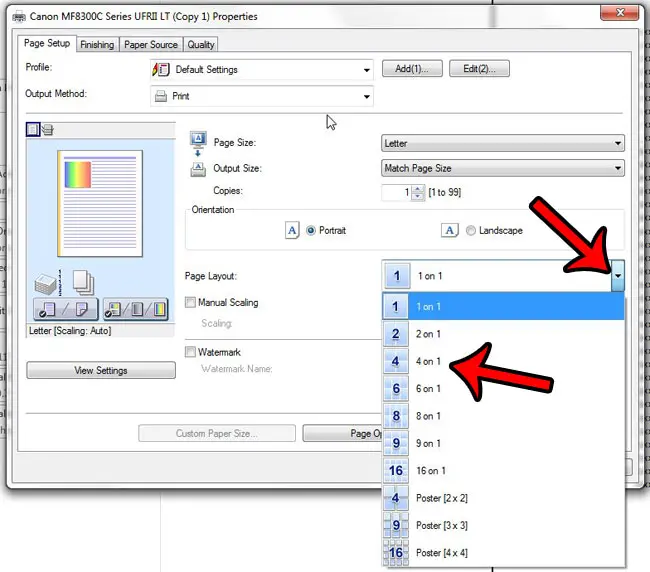Increase copies with up stepper arrow
Screen dimensions: 650x572
[418, 189]
